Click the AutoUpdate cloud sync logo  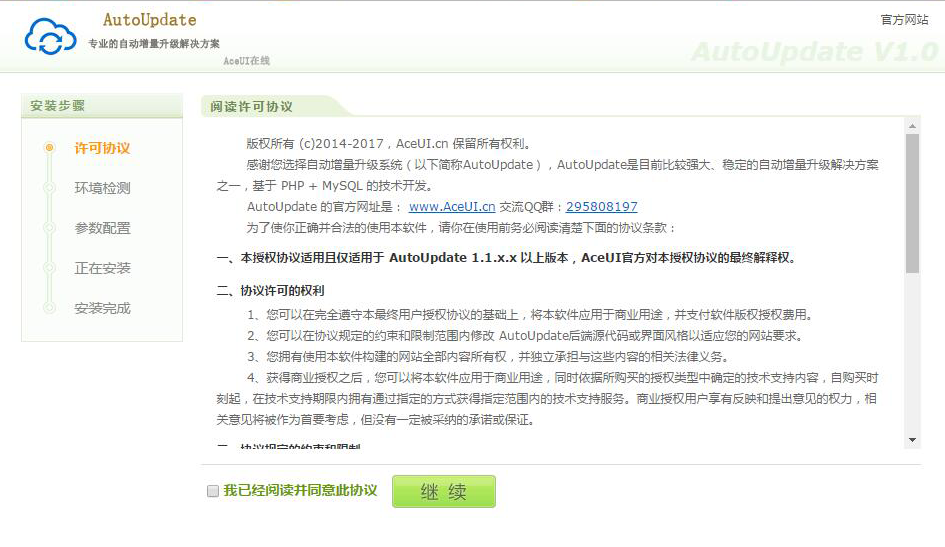(51, 36)
